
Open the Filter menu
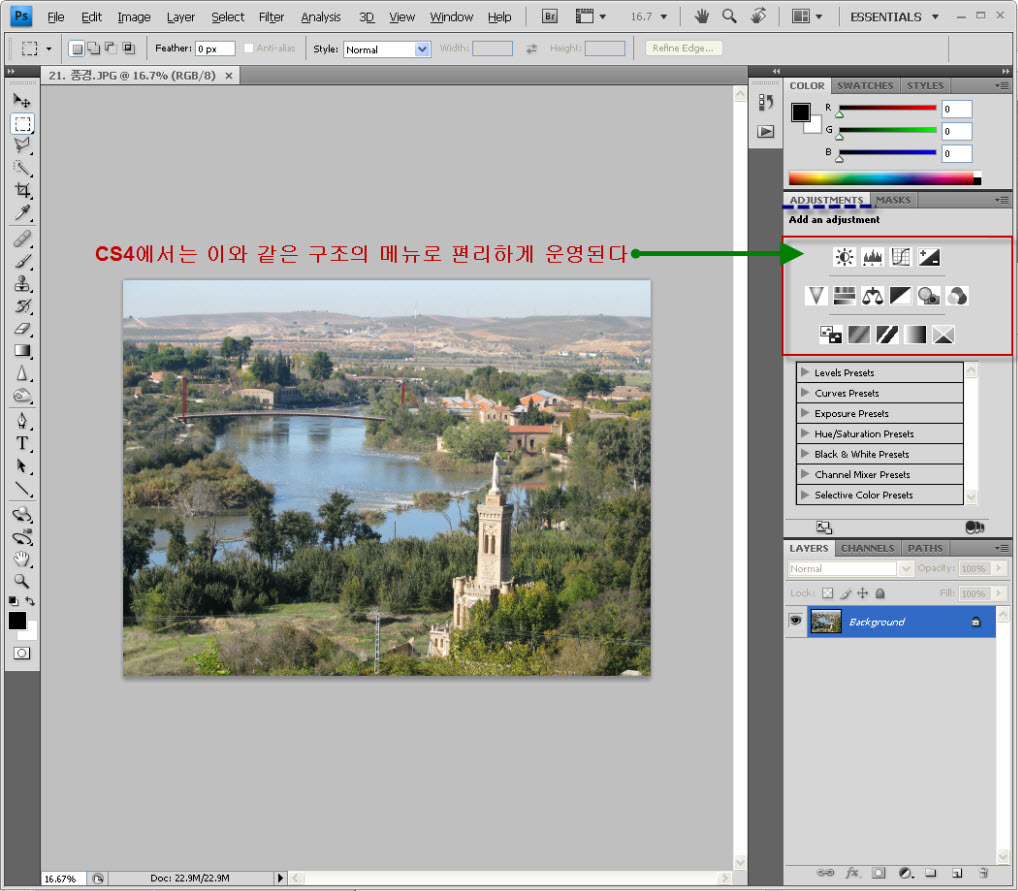pos(271,17)
